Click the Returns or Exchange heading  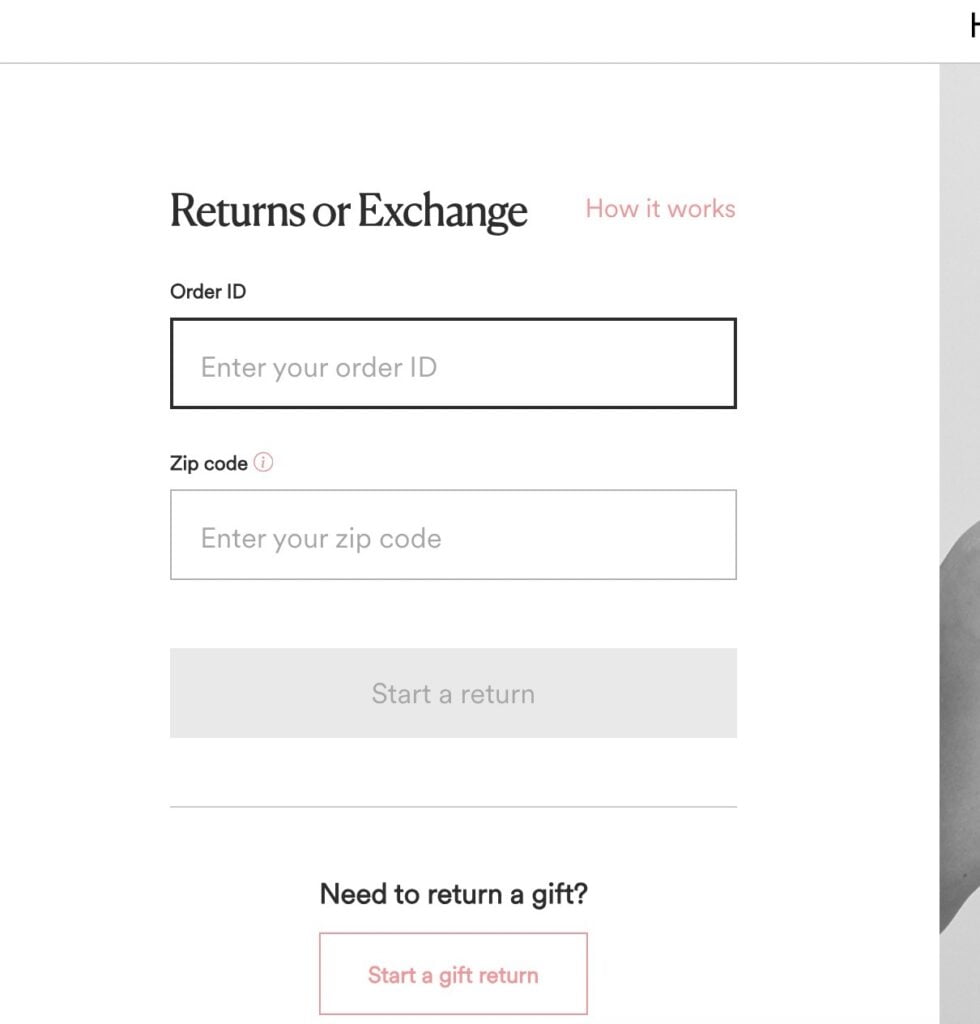coord(349,211)
